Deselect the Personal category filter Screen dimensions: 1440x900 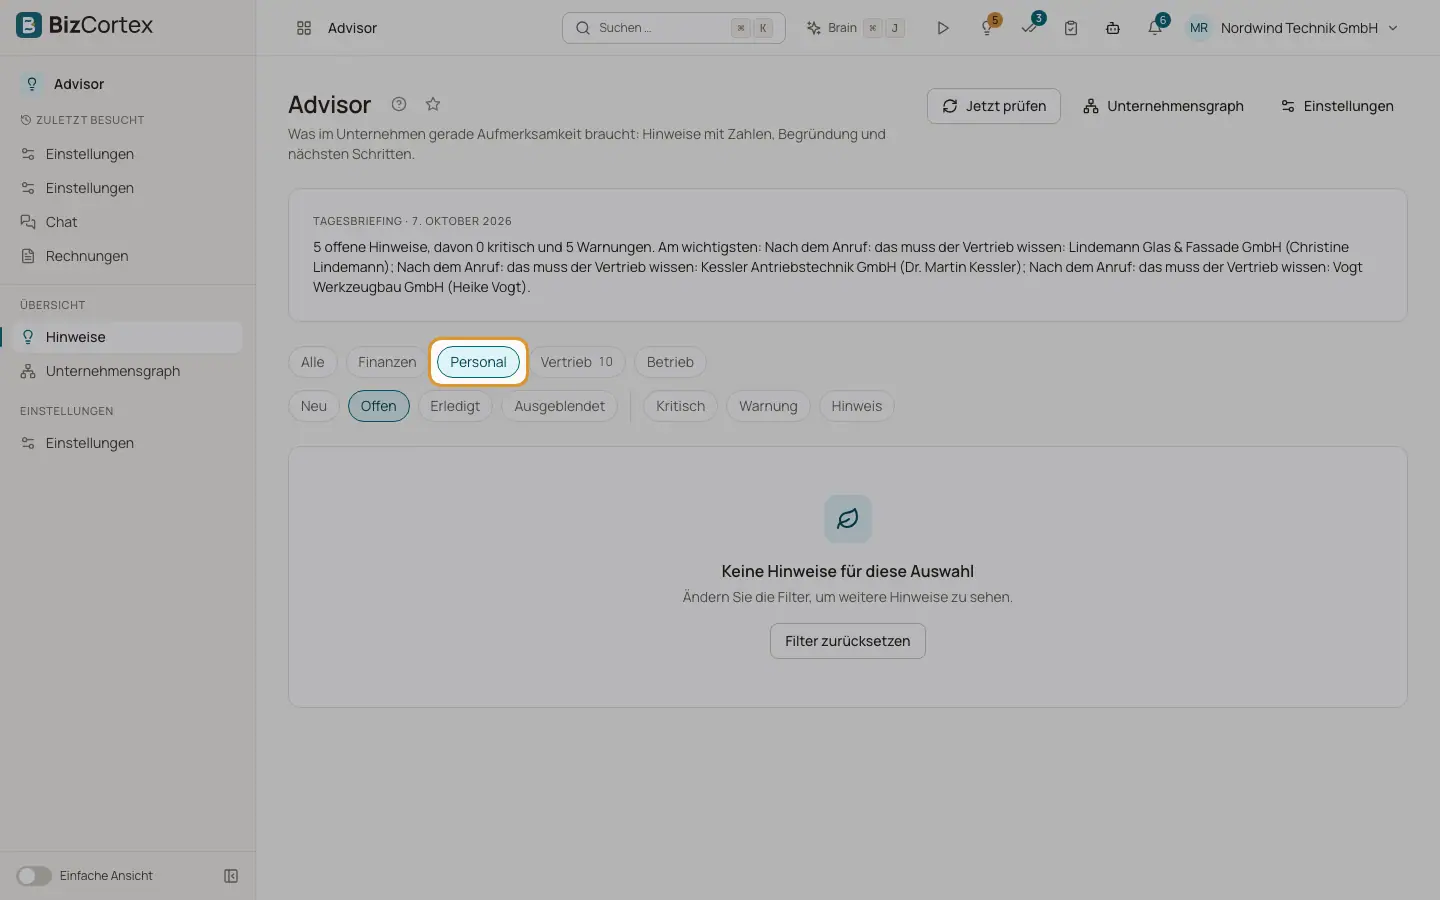[x=478, y=362]
